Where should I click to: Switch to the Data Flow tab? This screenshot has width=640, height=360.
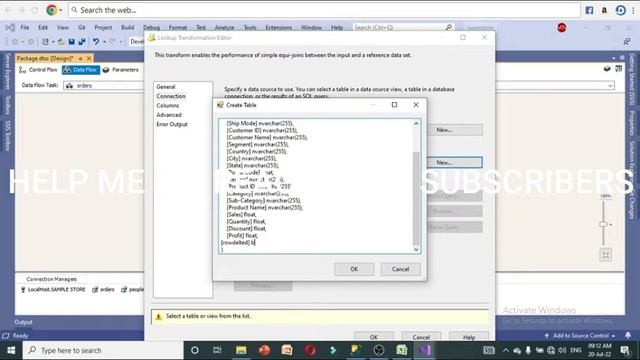click(80, 70)
